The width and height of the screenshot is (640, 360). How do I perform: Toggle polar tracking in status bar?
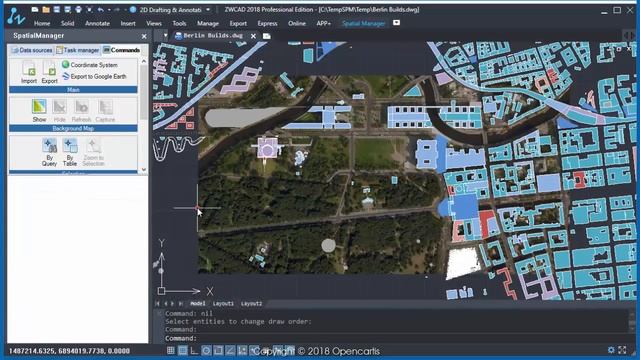[206, 351]
